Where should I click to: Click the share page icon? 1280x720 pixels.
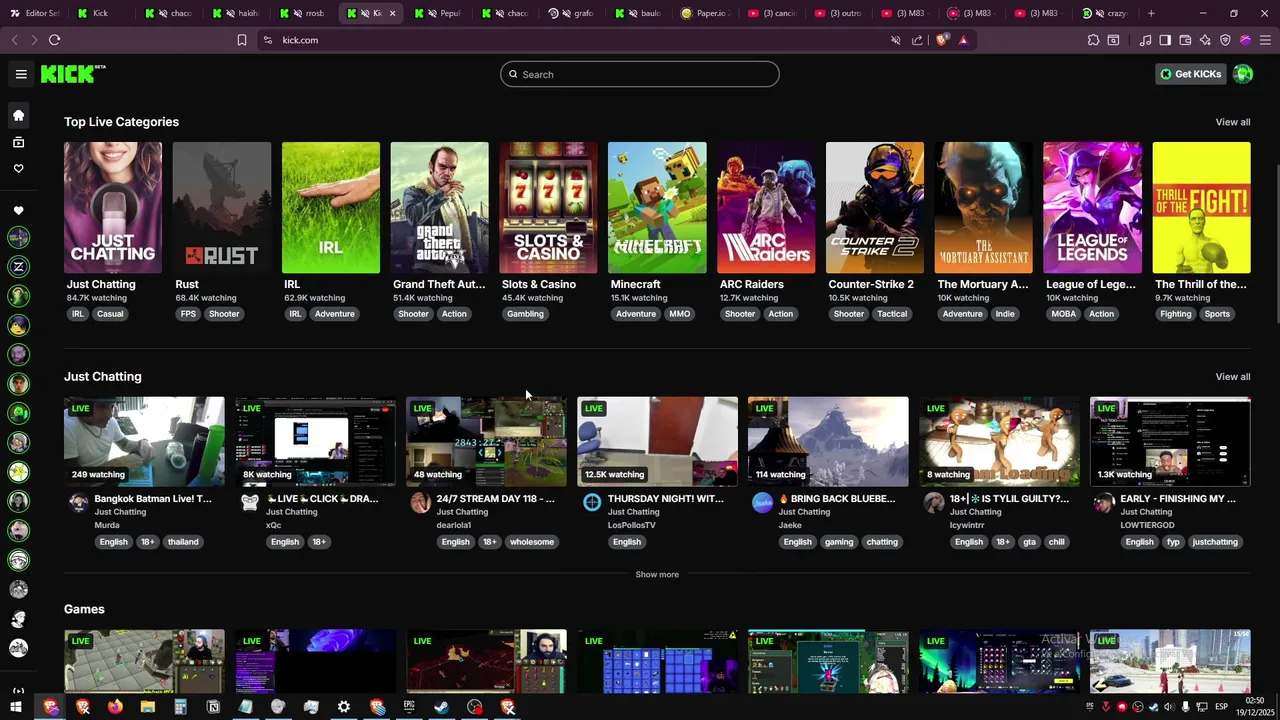point(917,40)
